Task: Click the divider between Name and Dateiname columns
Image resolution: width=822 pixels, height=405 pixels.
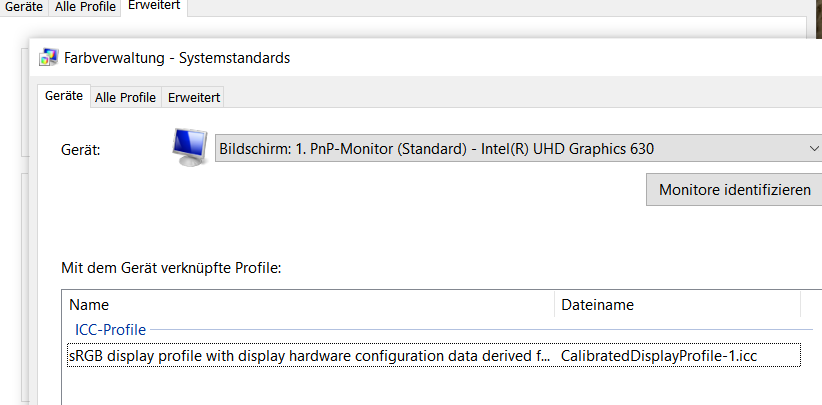Action: [x=554, y=304]
